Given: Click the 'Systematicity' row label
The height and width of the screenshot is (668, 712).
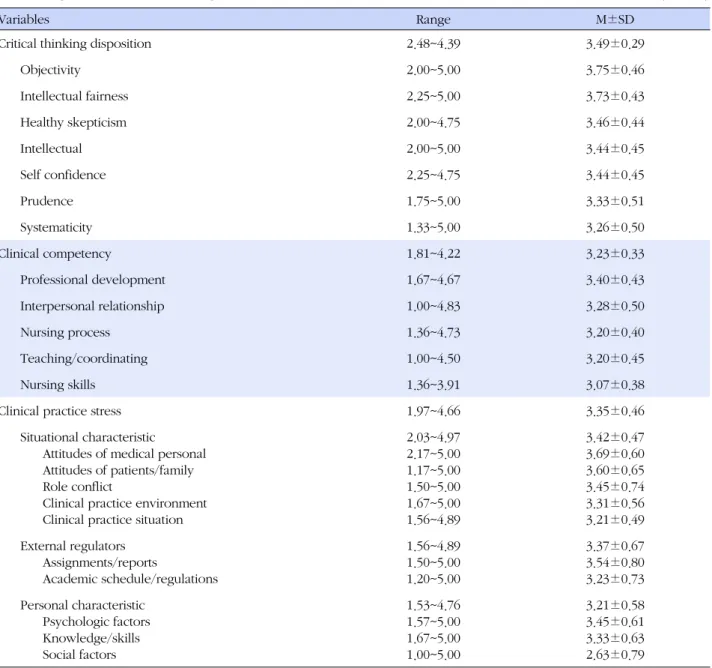Looking at the screenshot, I should (x=56, y=228).
